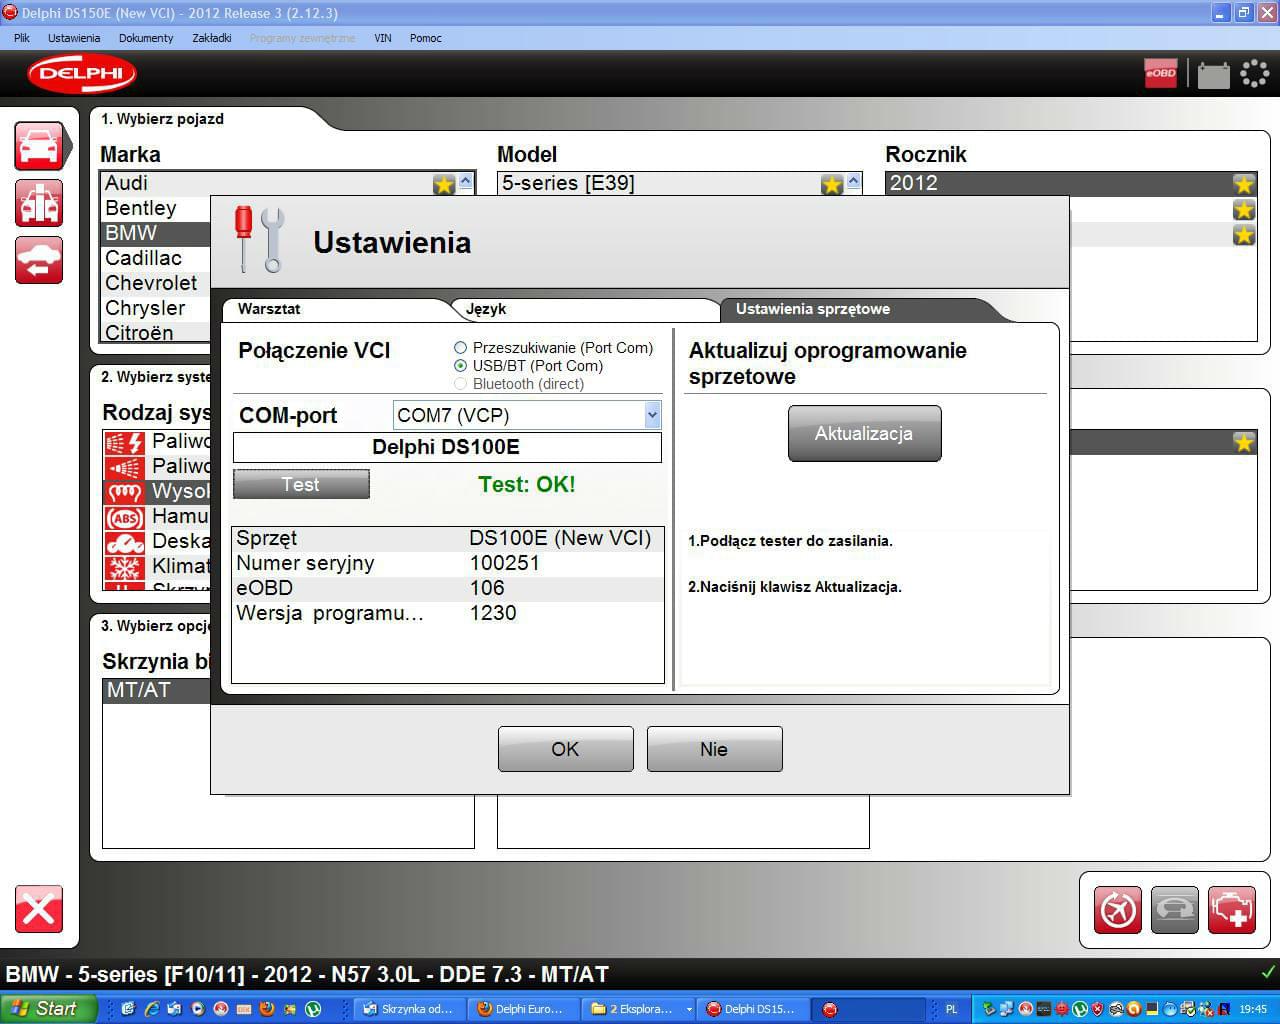This screenshot has height=1024, width=1280.
Task: Click the battery status icon in top bar
Action: coord(1213,74)
